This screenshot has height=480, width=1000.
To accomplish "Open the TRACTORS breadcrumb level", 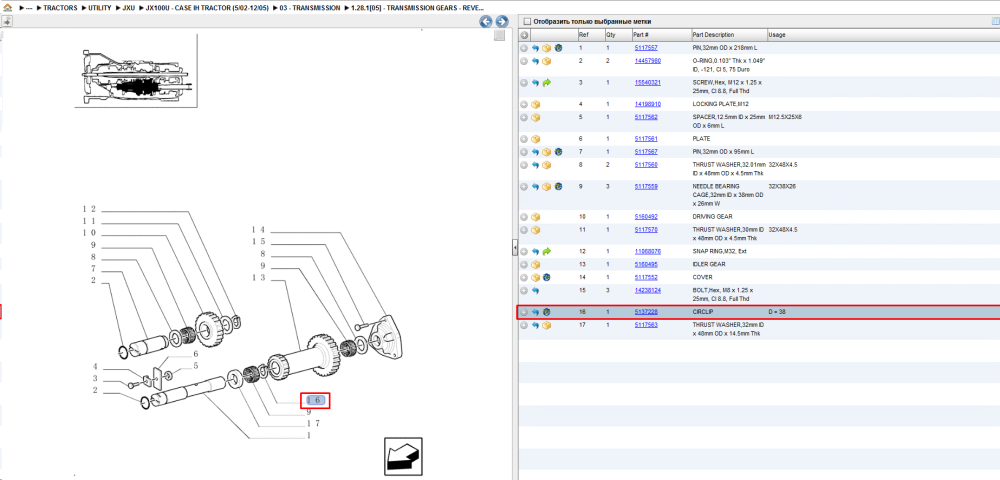I will pos(61,8).
